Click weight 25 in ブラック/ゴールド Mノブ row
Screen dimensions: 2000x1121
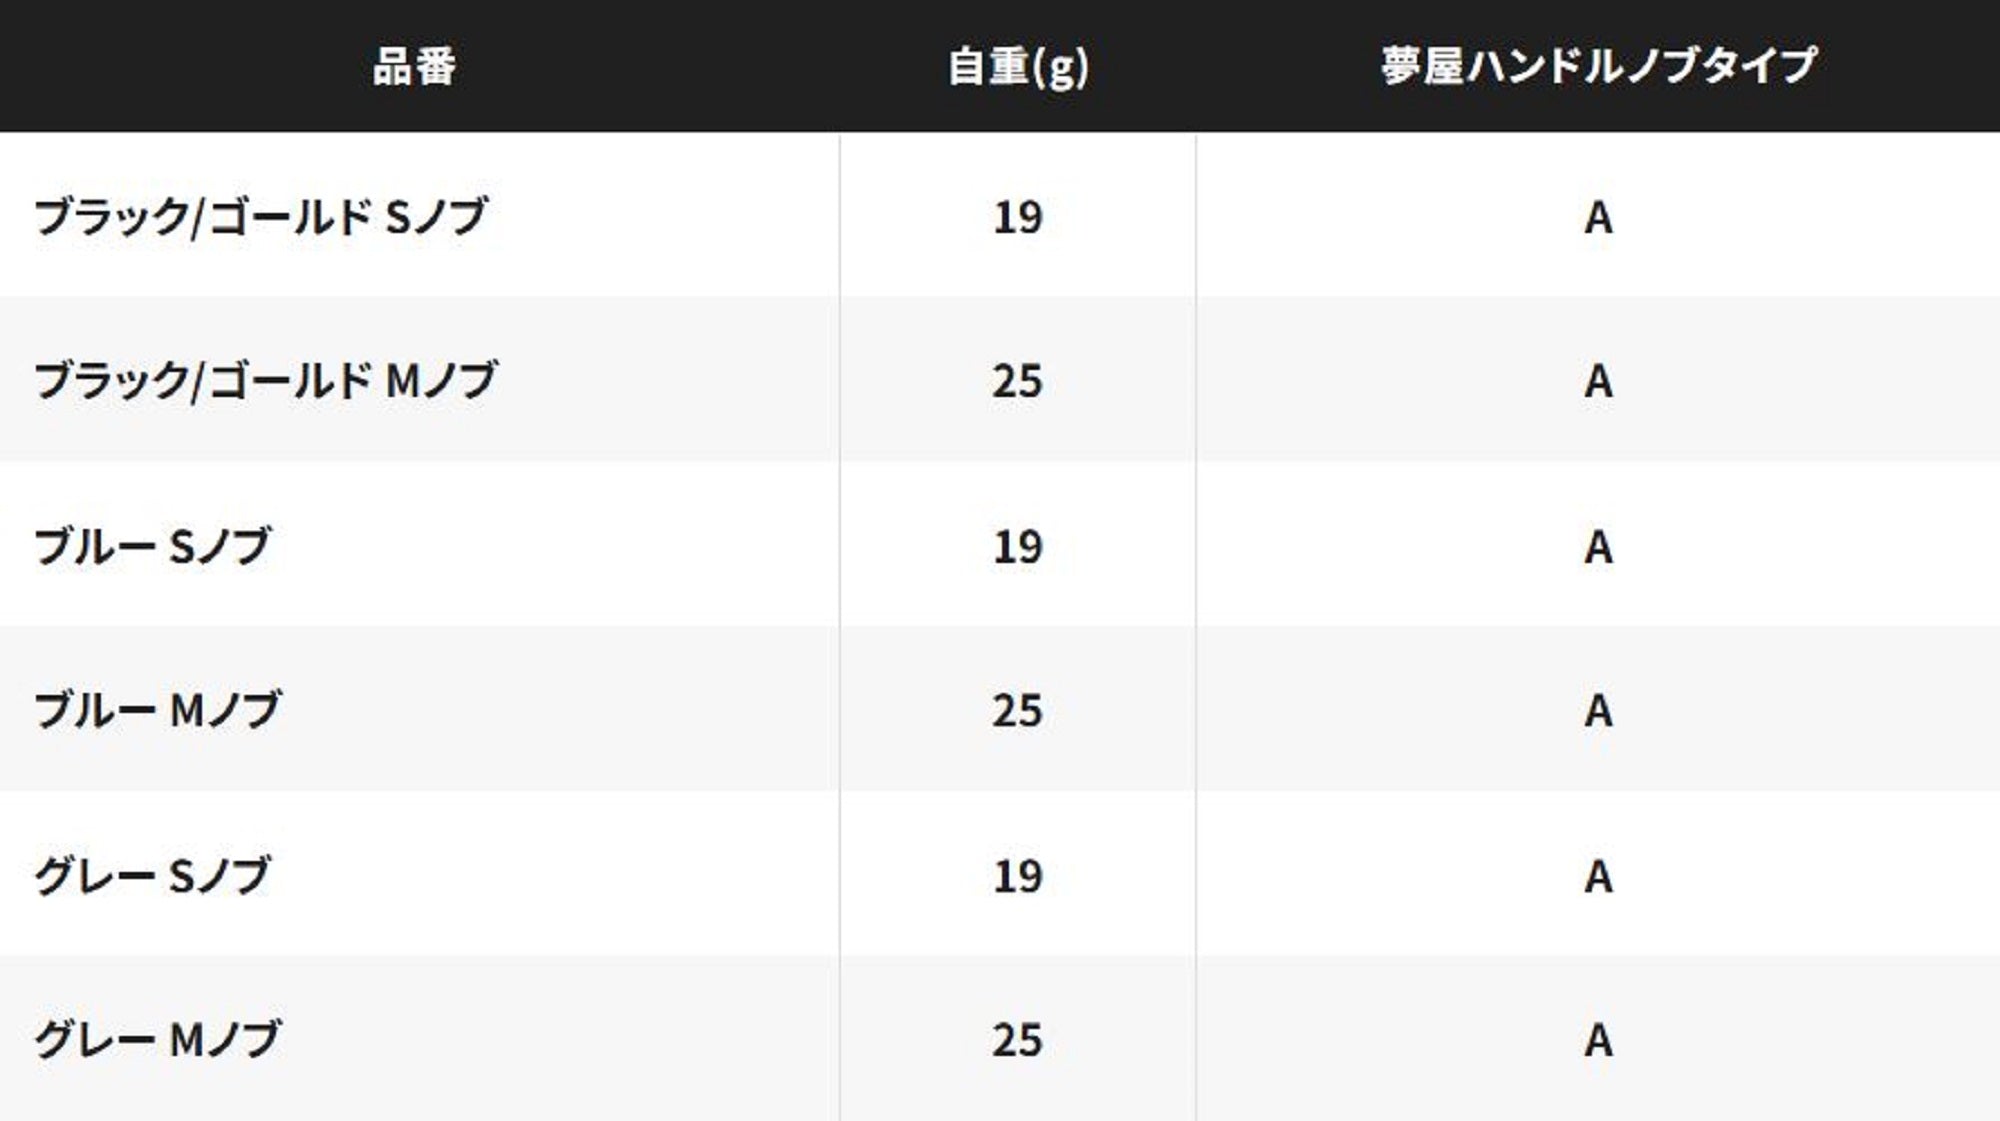[1018, 381]
